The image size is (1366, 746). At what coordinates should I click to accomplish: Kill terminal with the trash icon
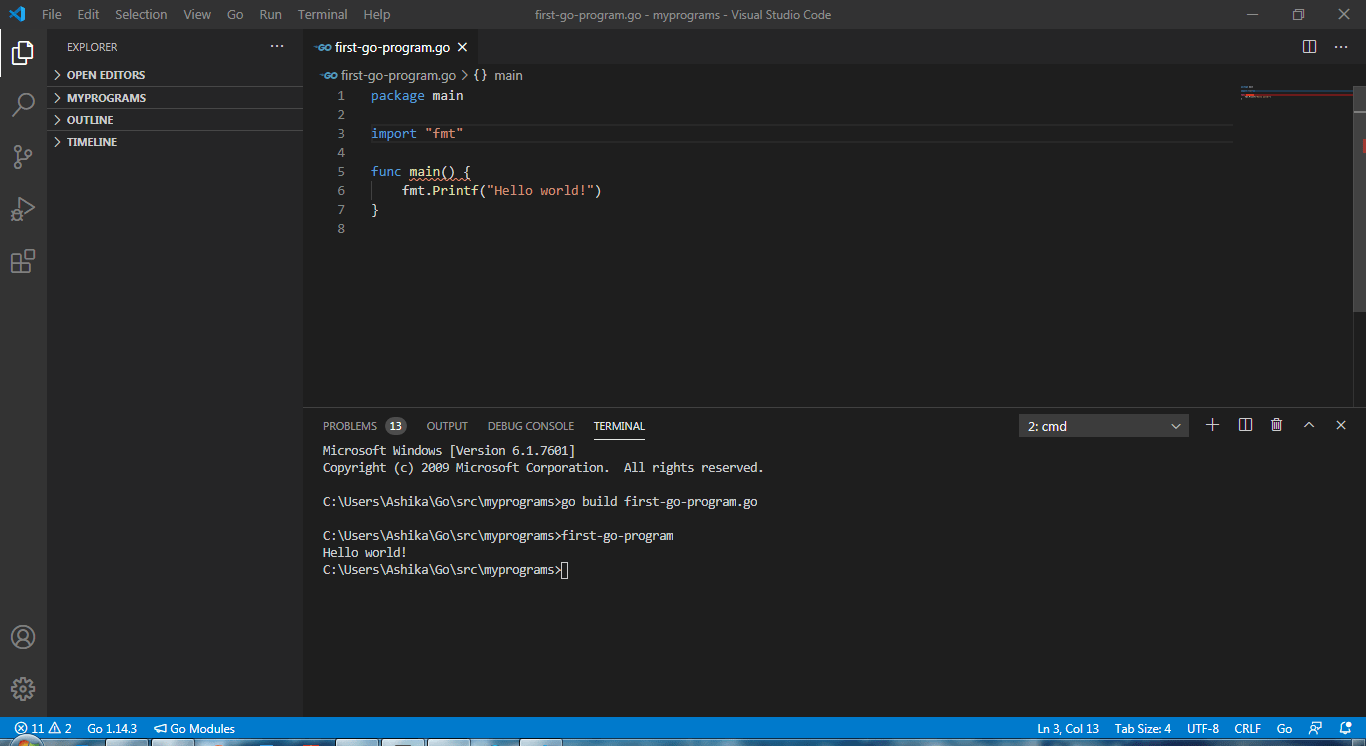pyautogui.click(x=1276, y=425)
